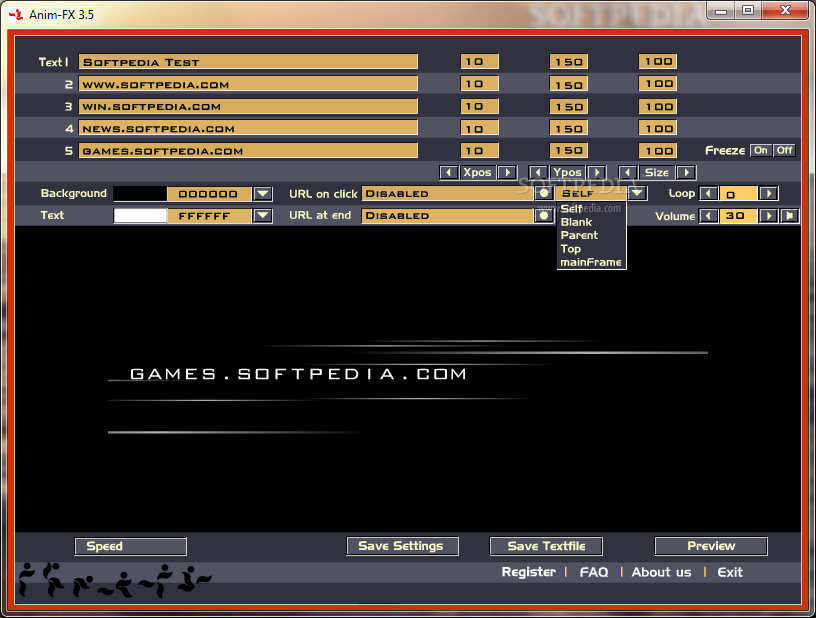The image size is (816, 618).
Task: Click Xpos value for Text 1
Action: (479, 61)
